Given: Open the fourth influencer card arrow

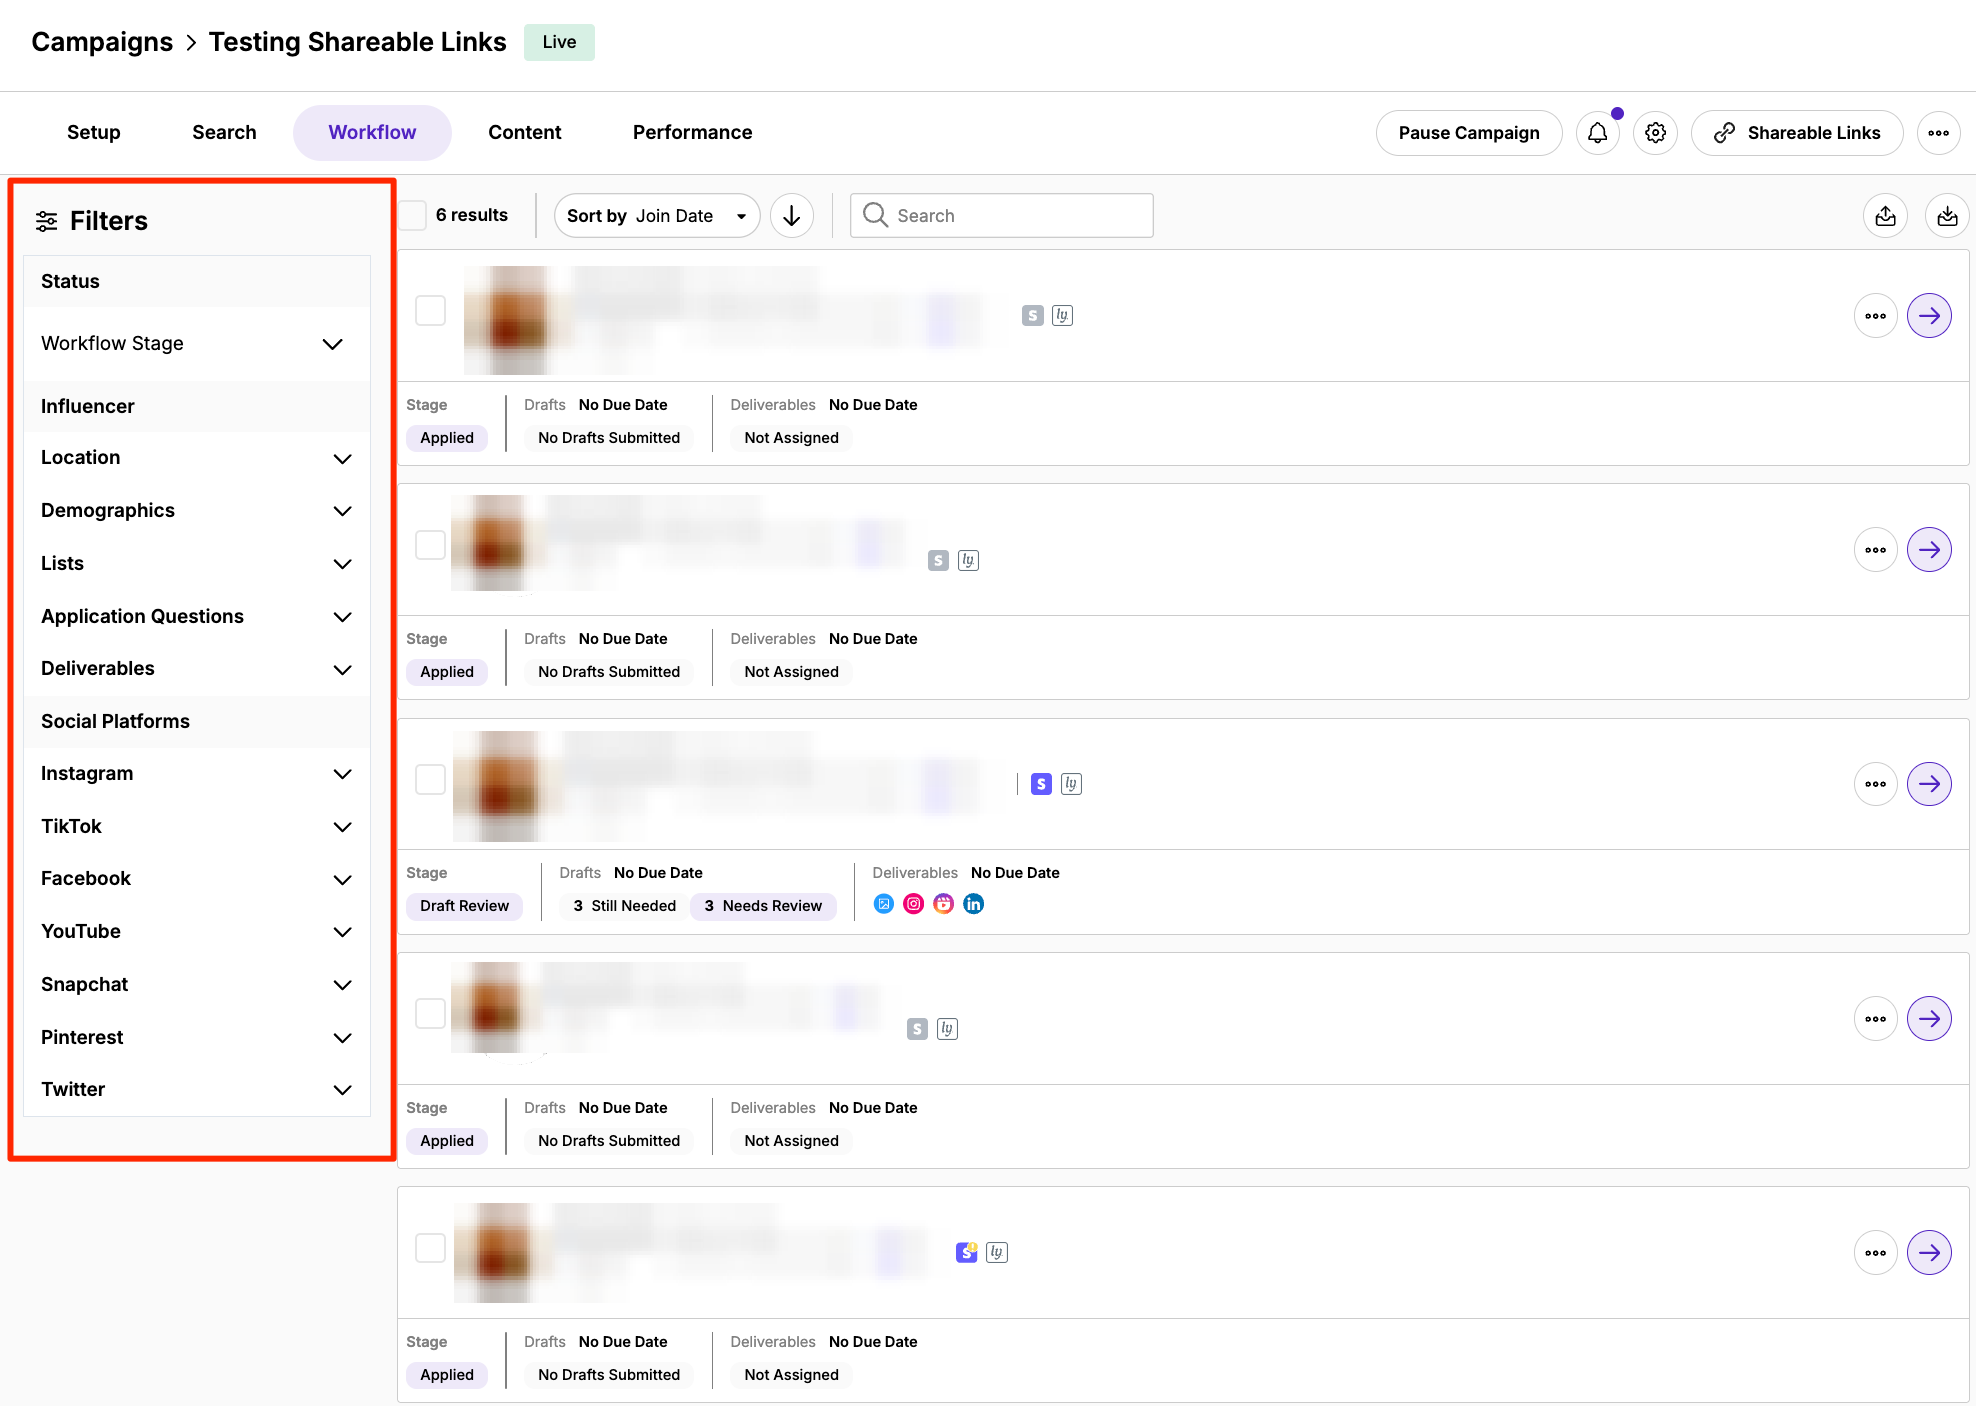Looking at the screenshot, I should (1929, 1019).
